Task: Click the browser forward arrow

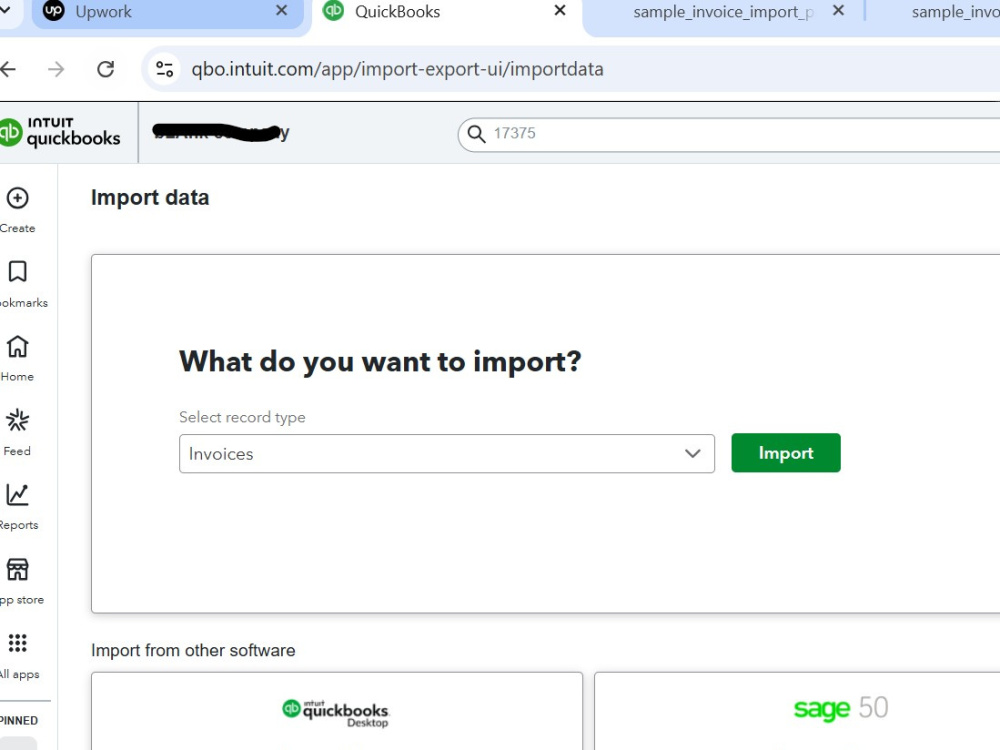Action: pyautogui.click(x=56, y=69)
